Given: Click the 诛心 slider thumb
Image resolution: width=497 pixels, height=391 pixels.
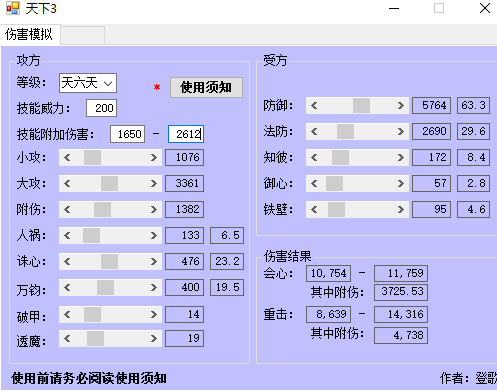Looking at the screenshot, I should 109,261.
